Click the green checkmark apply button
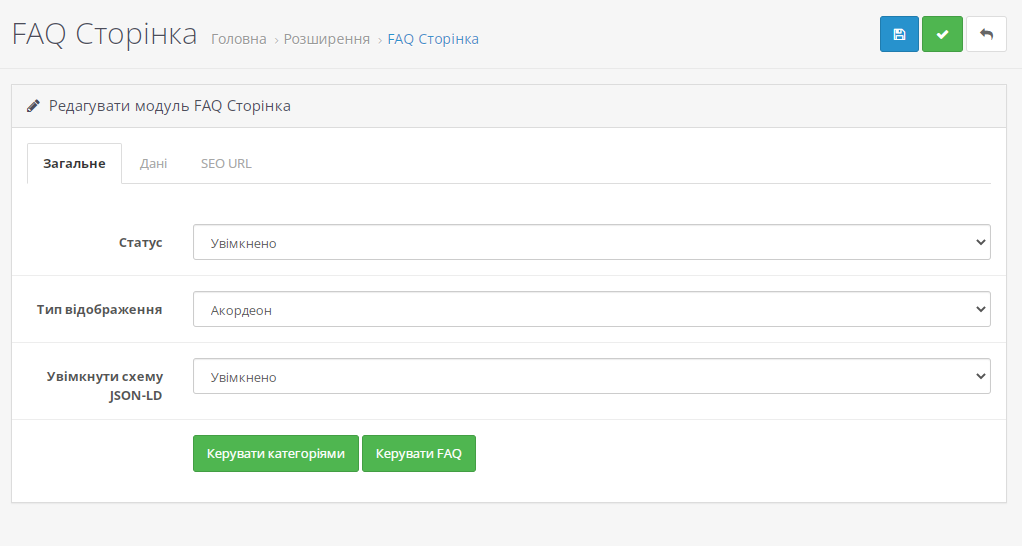The width and height of the screenshot is (1022, 546). pyautogui.click(x=942, y=34)
